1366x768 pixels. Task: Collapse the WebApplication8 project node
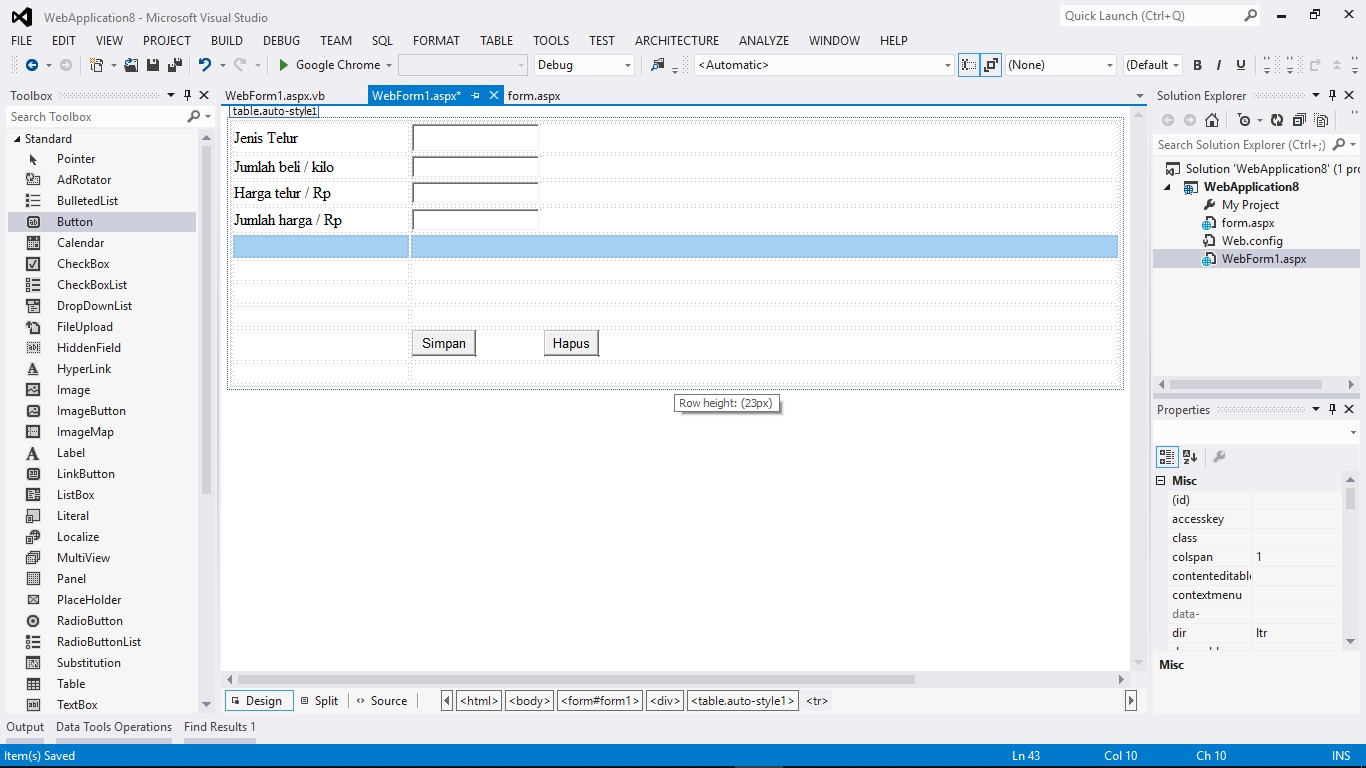coord(1165,186)
